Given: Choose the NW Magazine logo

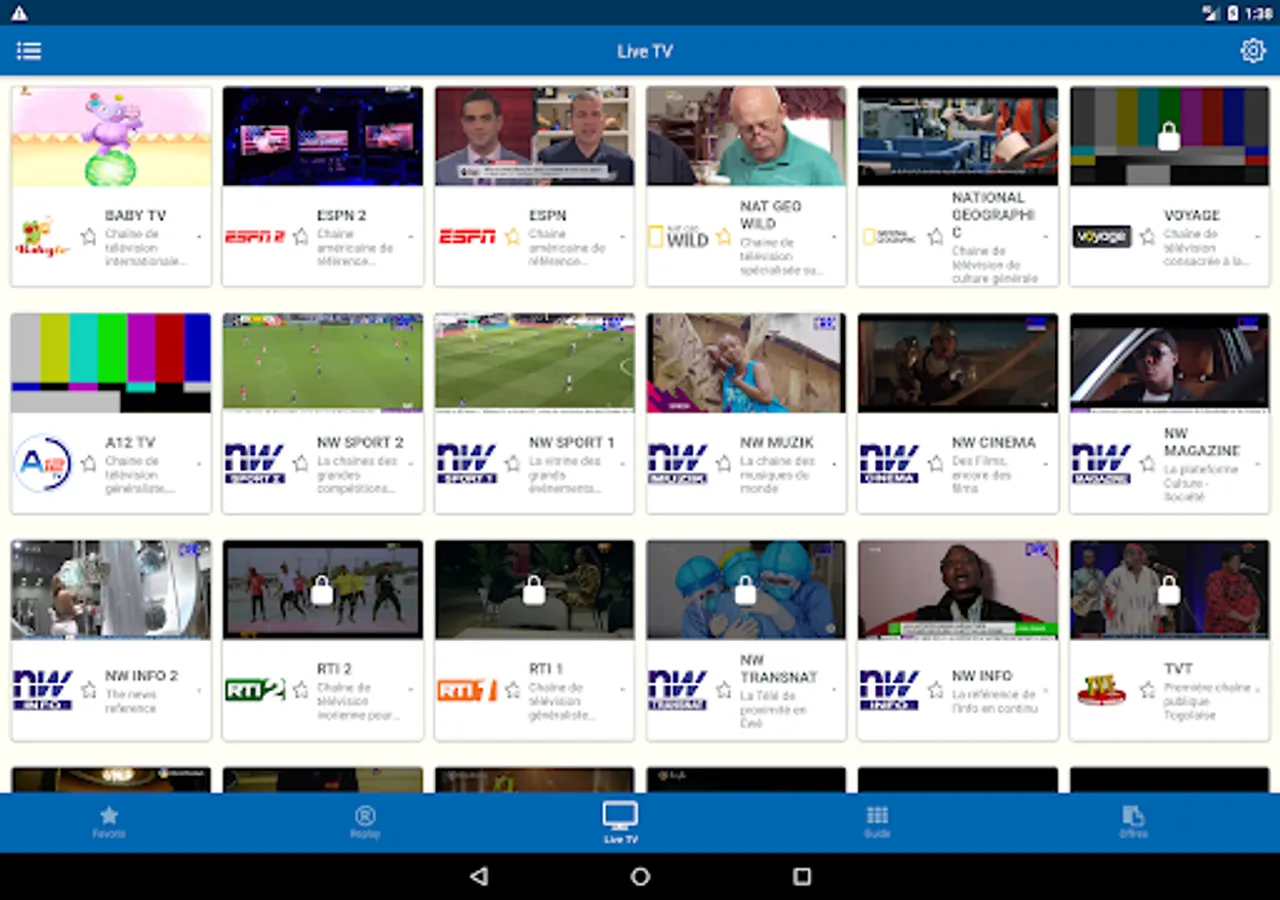Looking at the screenshot, I should [x=1102, y=463].
